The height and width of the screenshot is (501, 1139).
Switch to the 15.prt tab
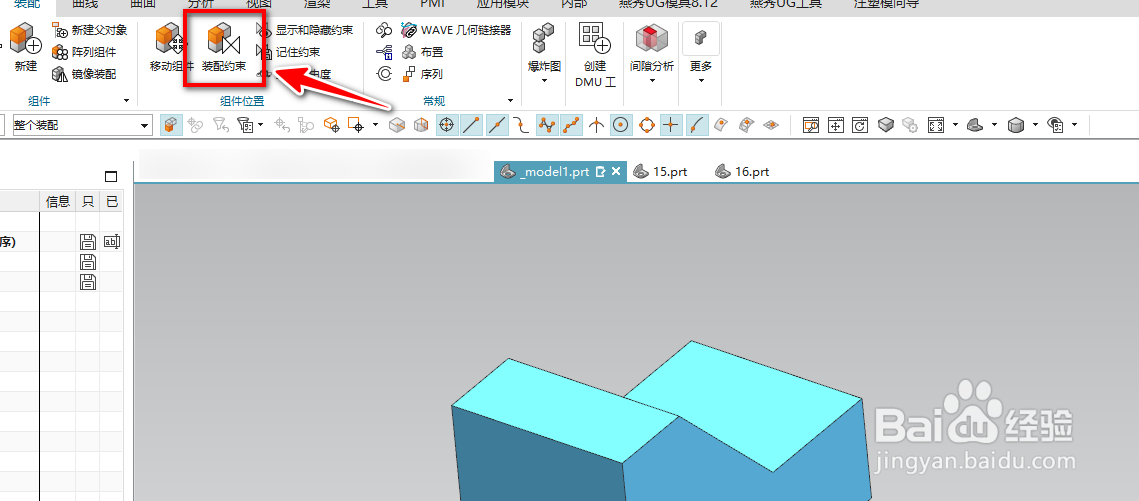660,172
